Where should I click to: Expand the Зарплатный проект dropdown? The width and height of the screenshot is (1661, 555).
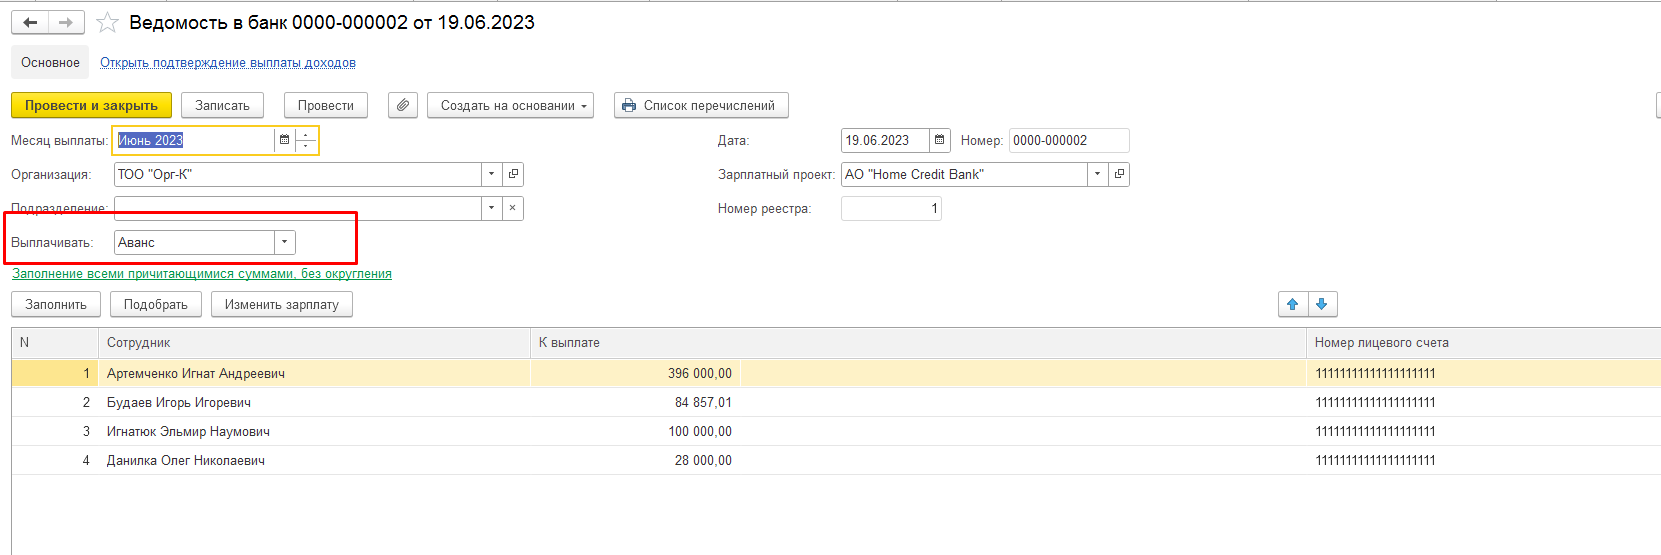pos(1097,174)
